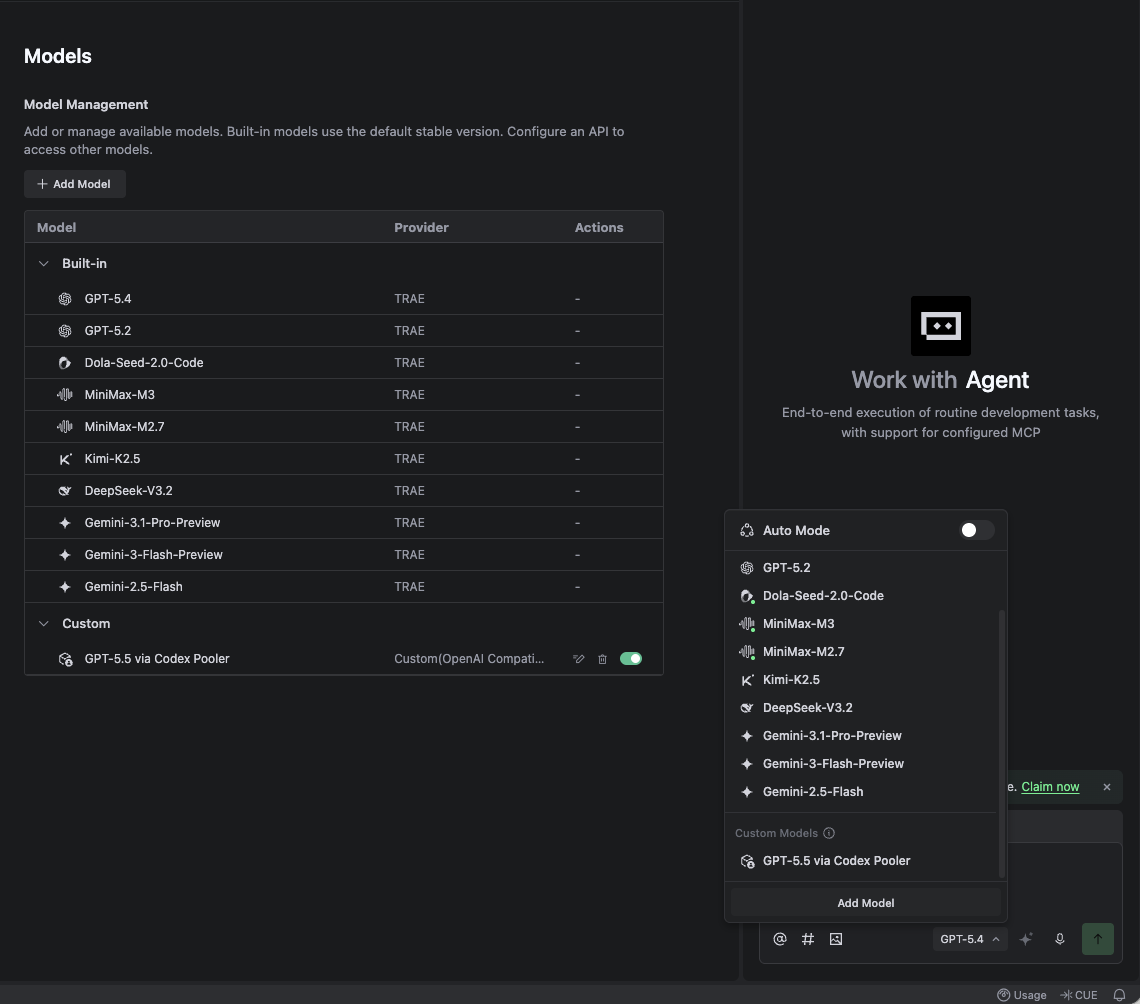
Task: Click the Kimi-K2.5 icon in the table
Action: click(x=65, y=459)
